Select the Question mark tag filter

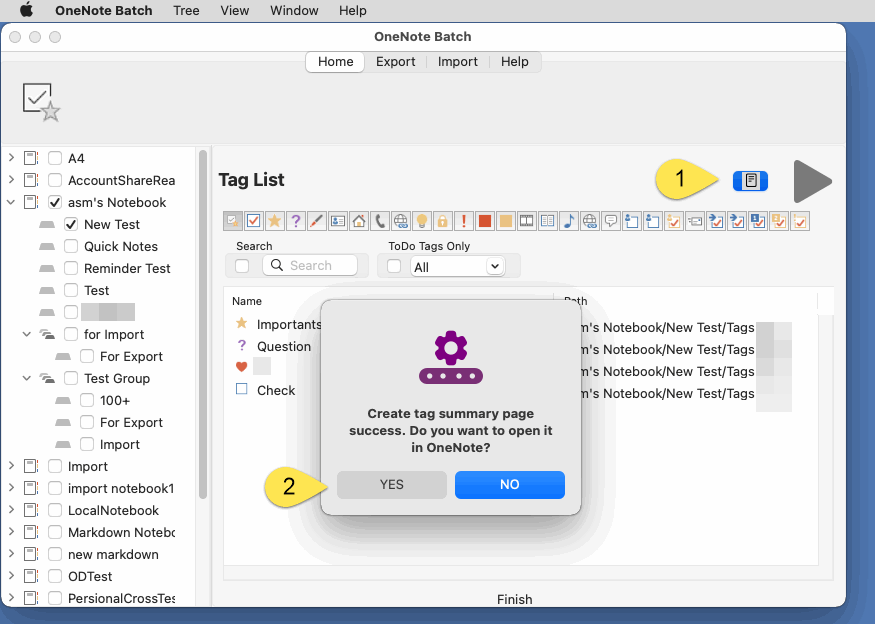[x=295, y=220]
